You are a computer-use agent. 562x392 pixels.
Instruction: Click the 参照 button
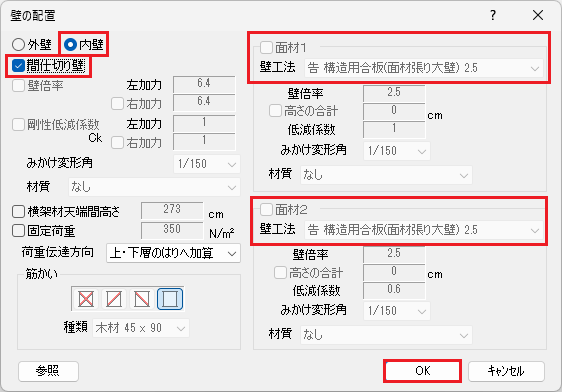click(x=48, y=371)
